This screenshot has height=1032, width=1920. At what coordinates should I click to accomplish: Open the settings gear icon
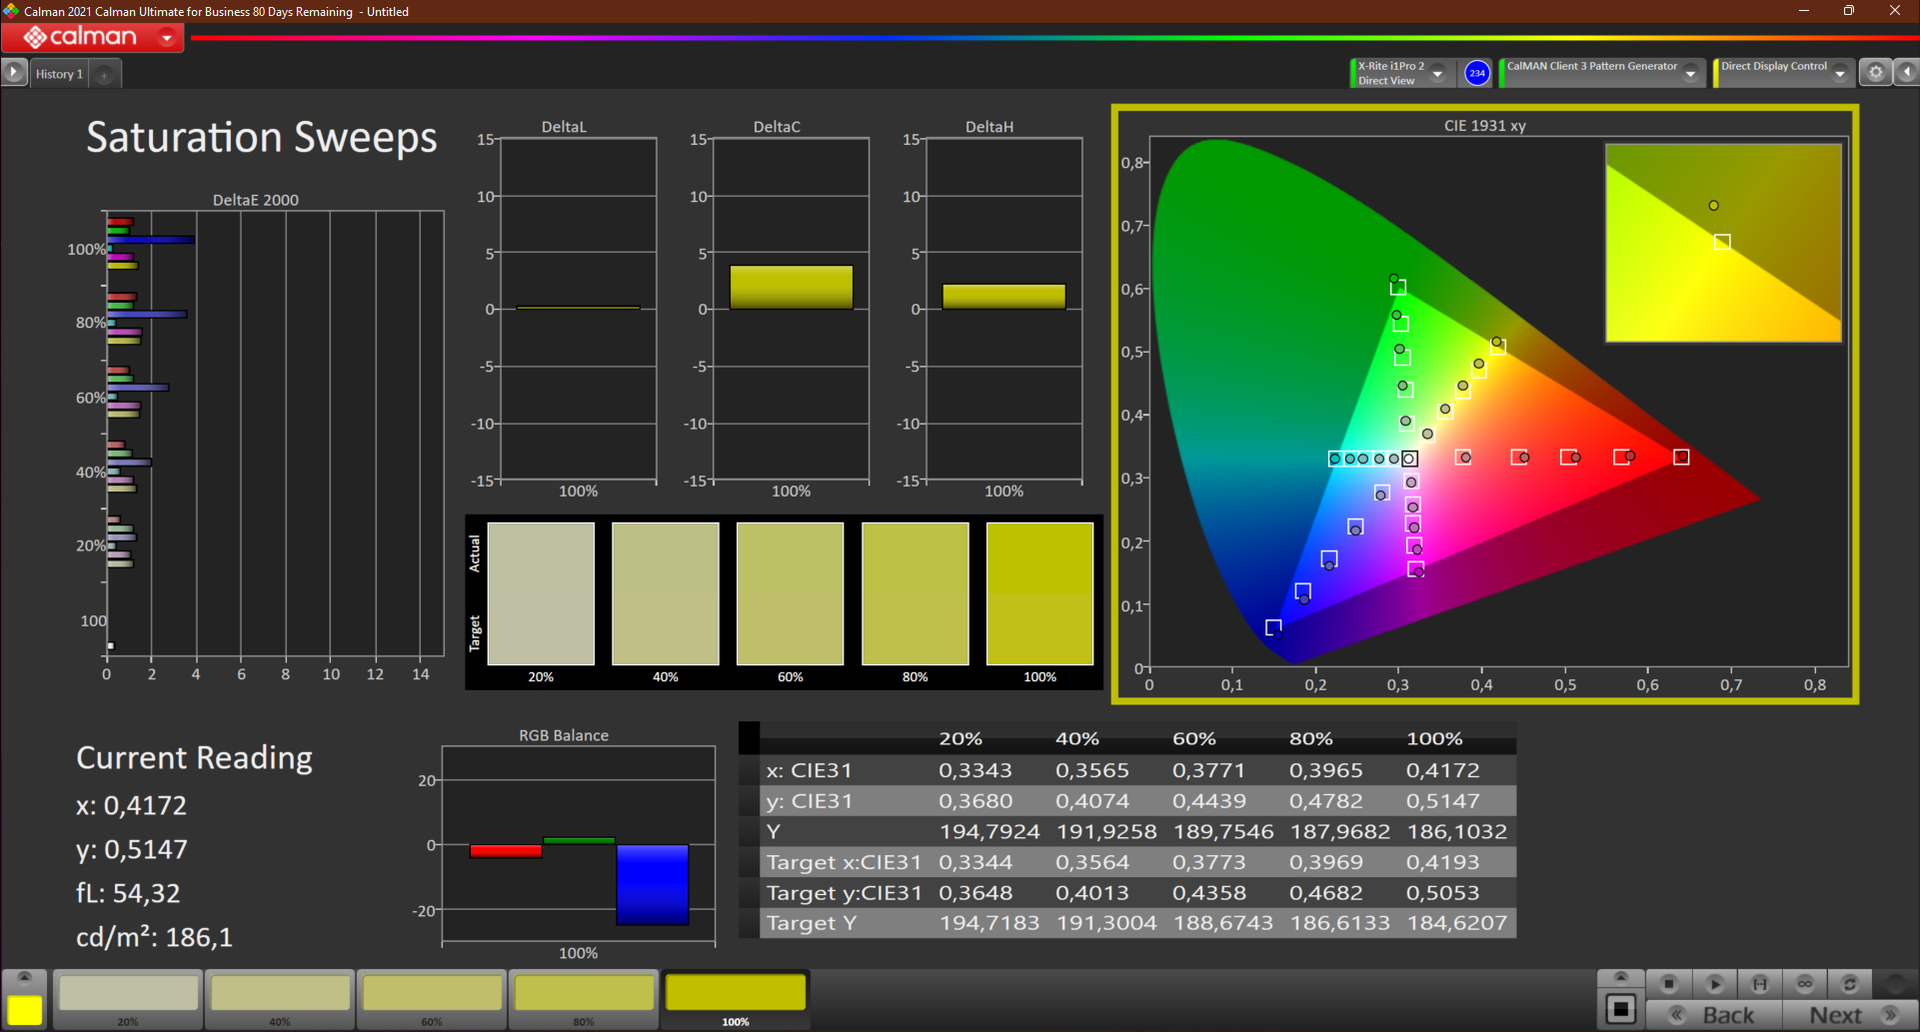(1876, 73)
